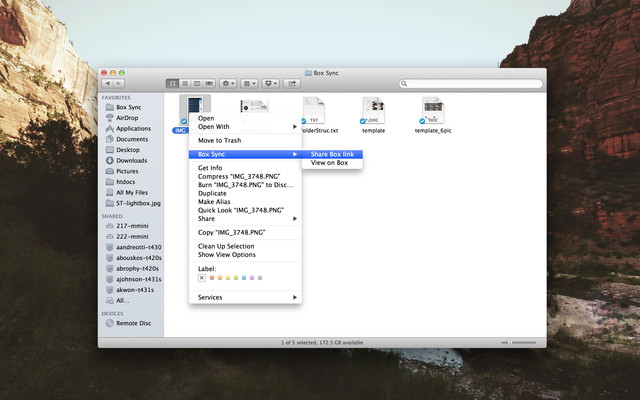The image size is (640, 400).
Task: Switch Finder to Cover Flow view
Action: pyautogui.click(x=208, y=83)
